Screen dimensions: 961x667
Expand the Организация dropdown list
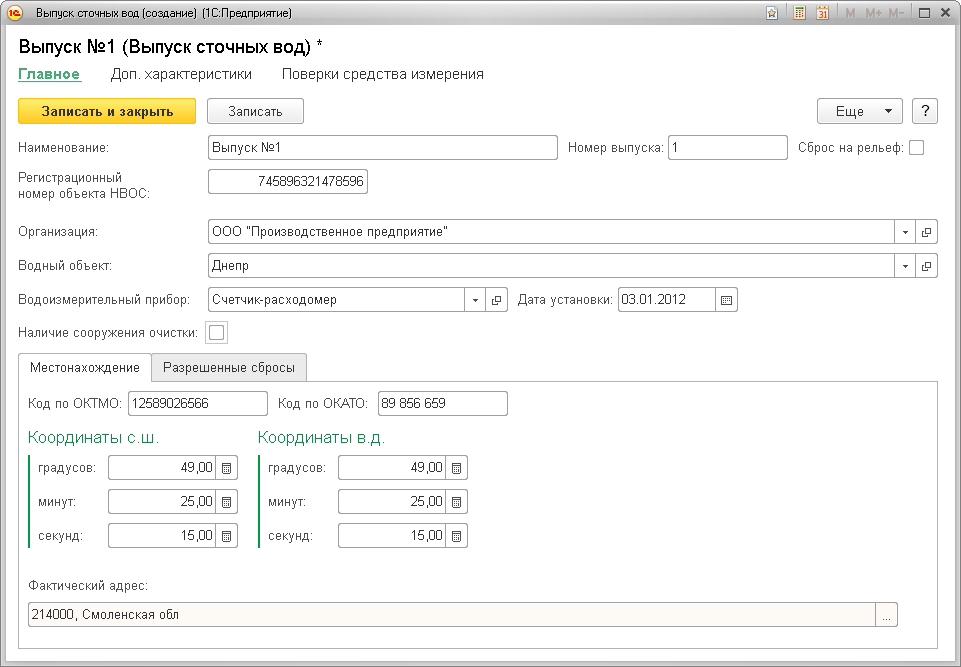pyautogui.click(x=905, y=232)
